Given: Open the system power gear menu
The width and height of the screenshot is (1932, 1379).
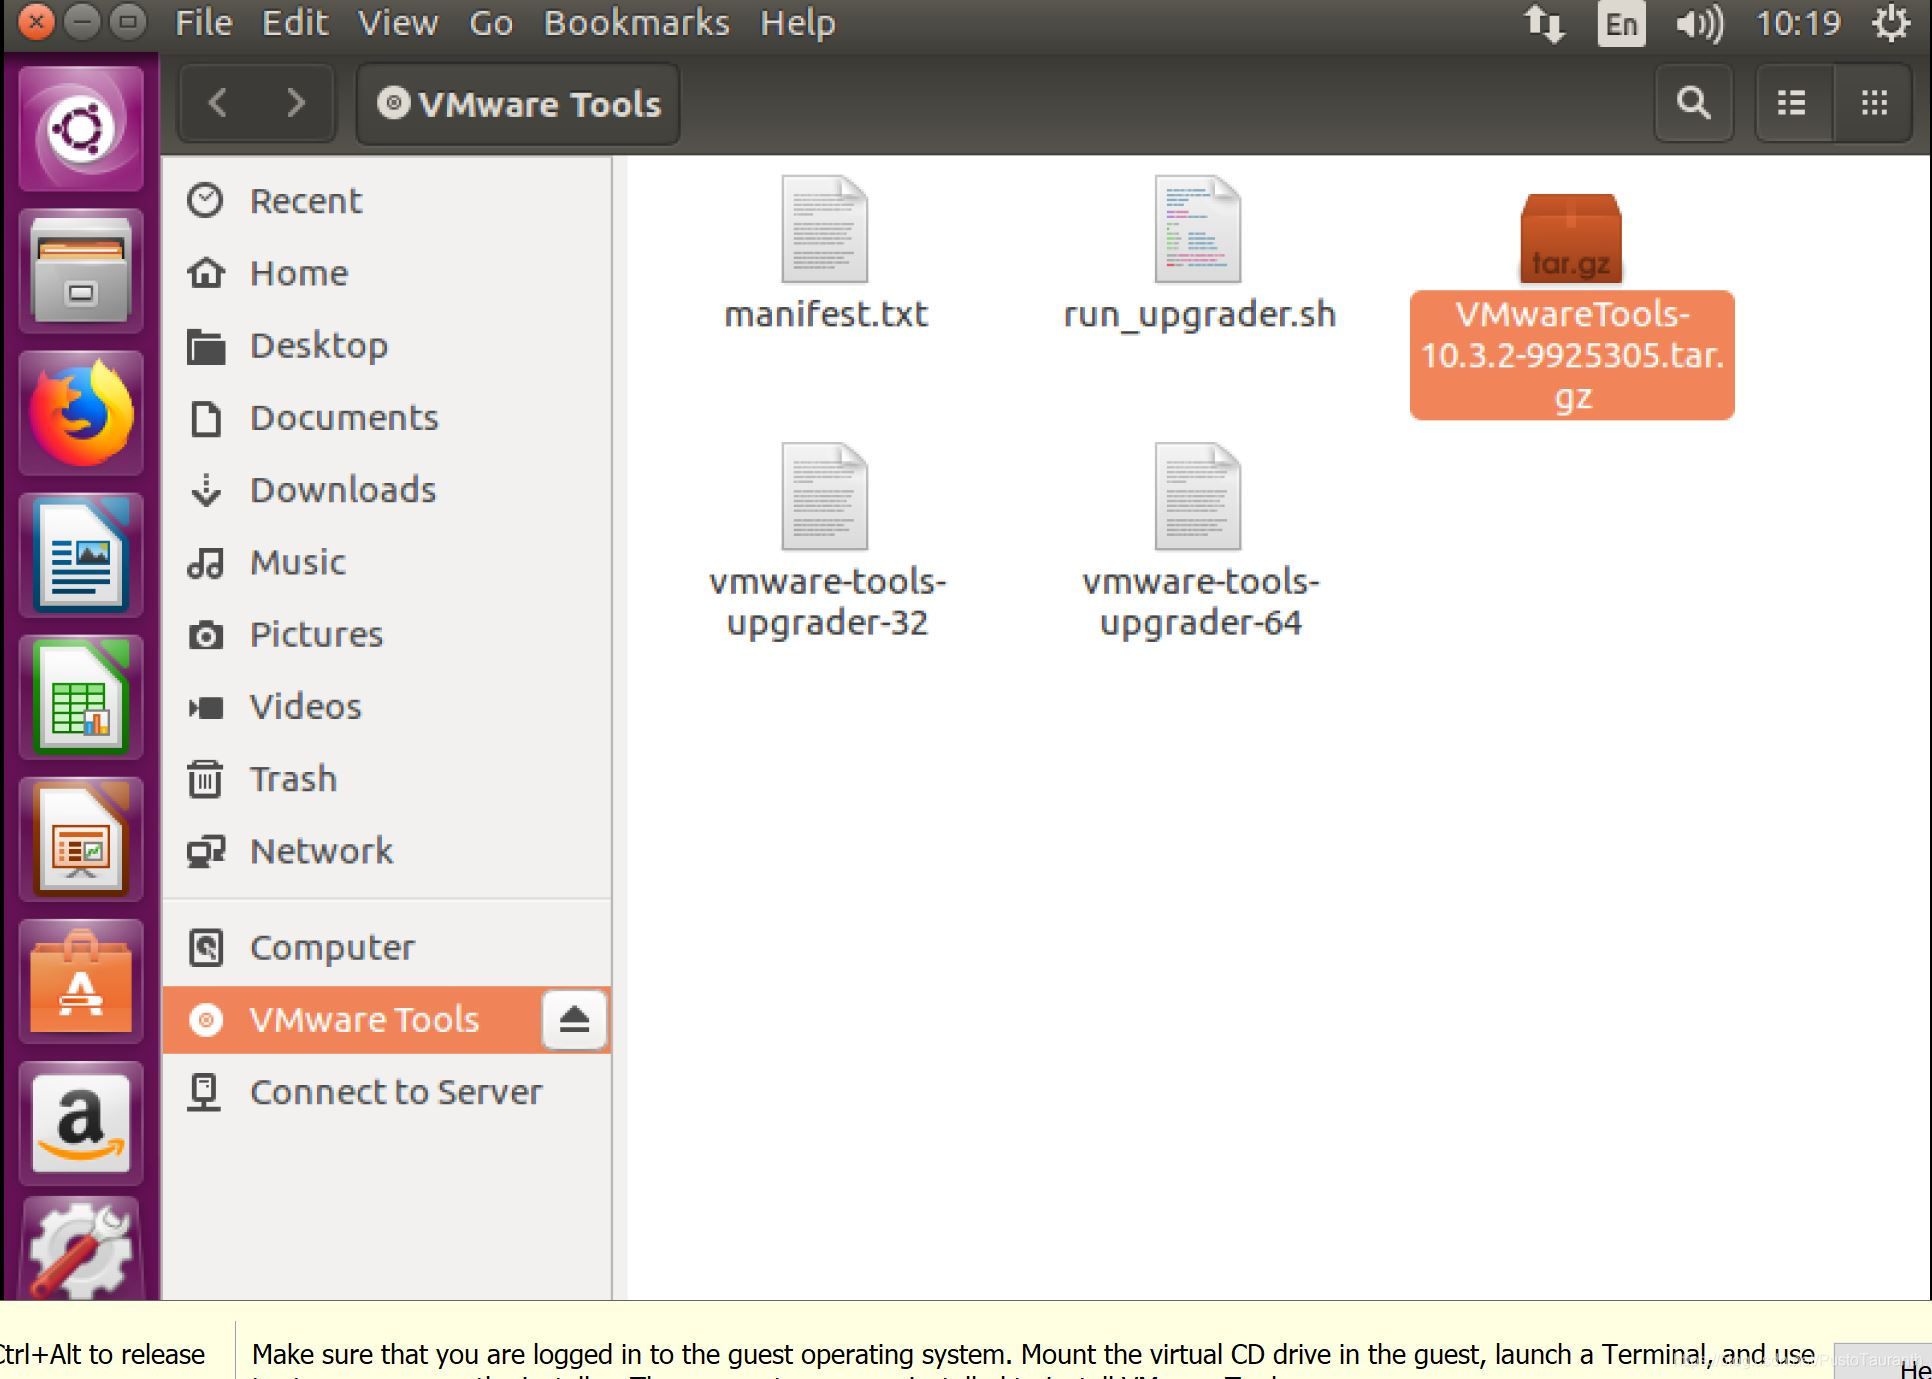Looking at the screenshot, I should pyautogui.click(x=1889, y=23).
